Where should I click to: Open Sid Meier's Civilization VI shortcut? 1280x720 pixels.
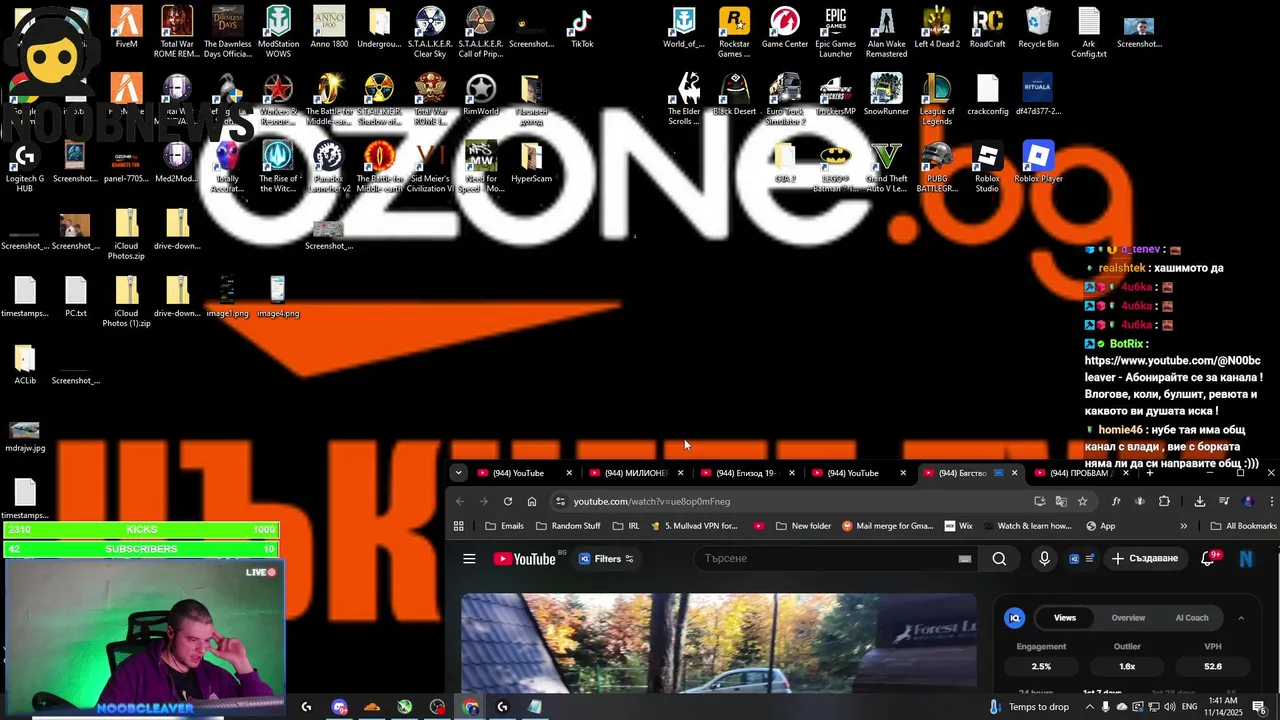tap(430, 166)
